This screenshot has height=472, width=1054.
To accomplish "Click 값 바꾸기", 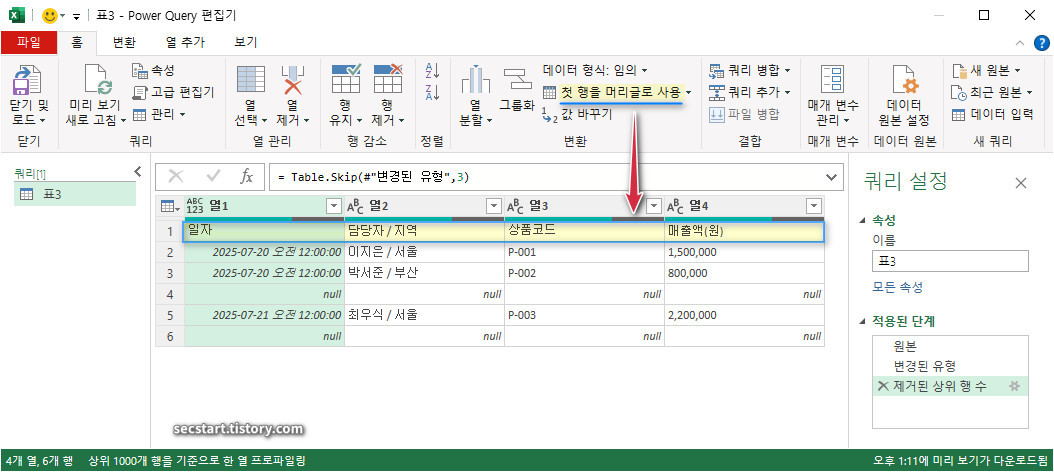I will 577,114.
